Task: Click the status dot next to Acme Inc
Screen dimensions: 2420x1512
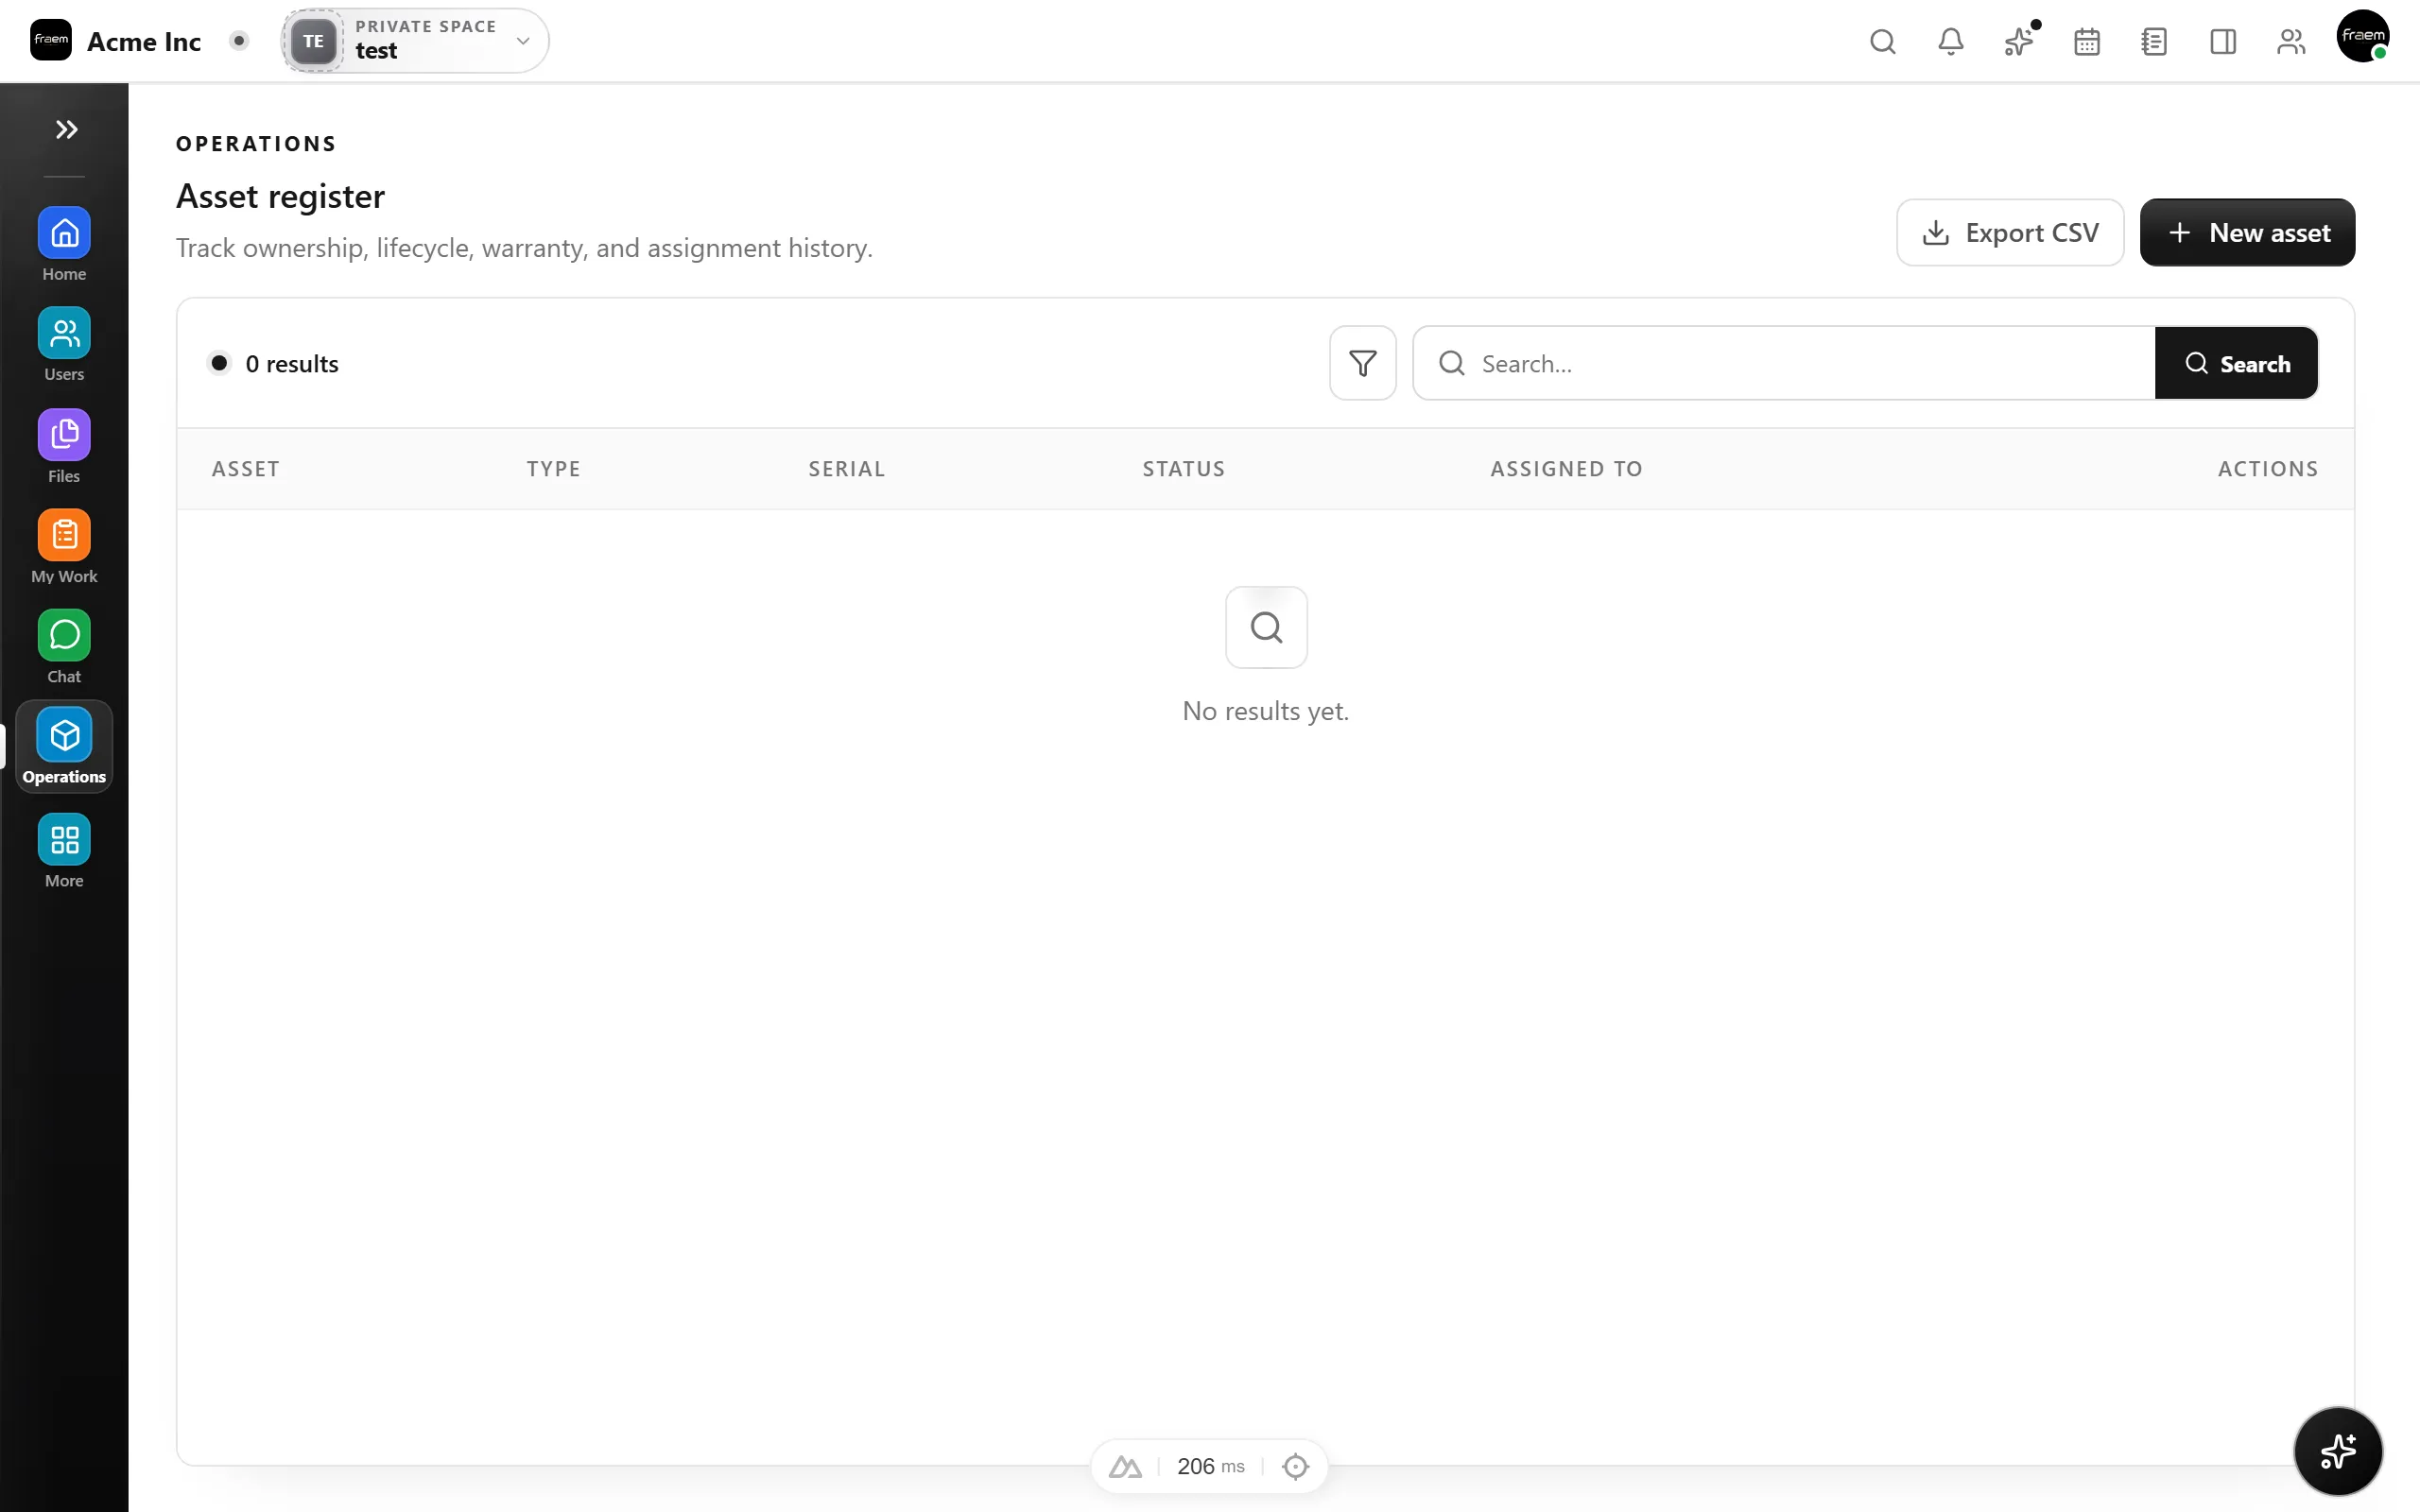Action: pos(238,41)
